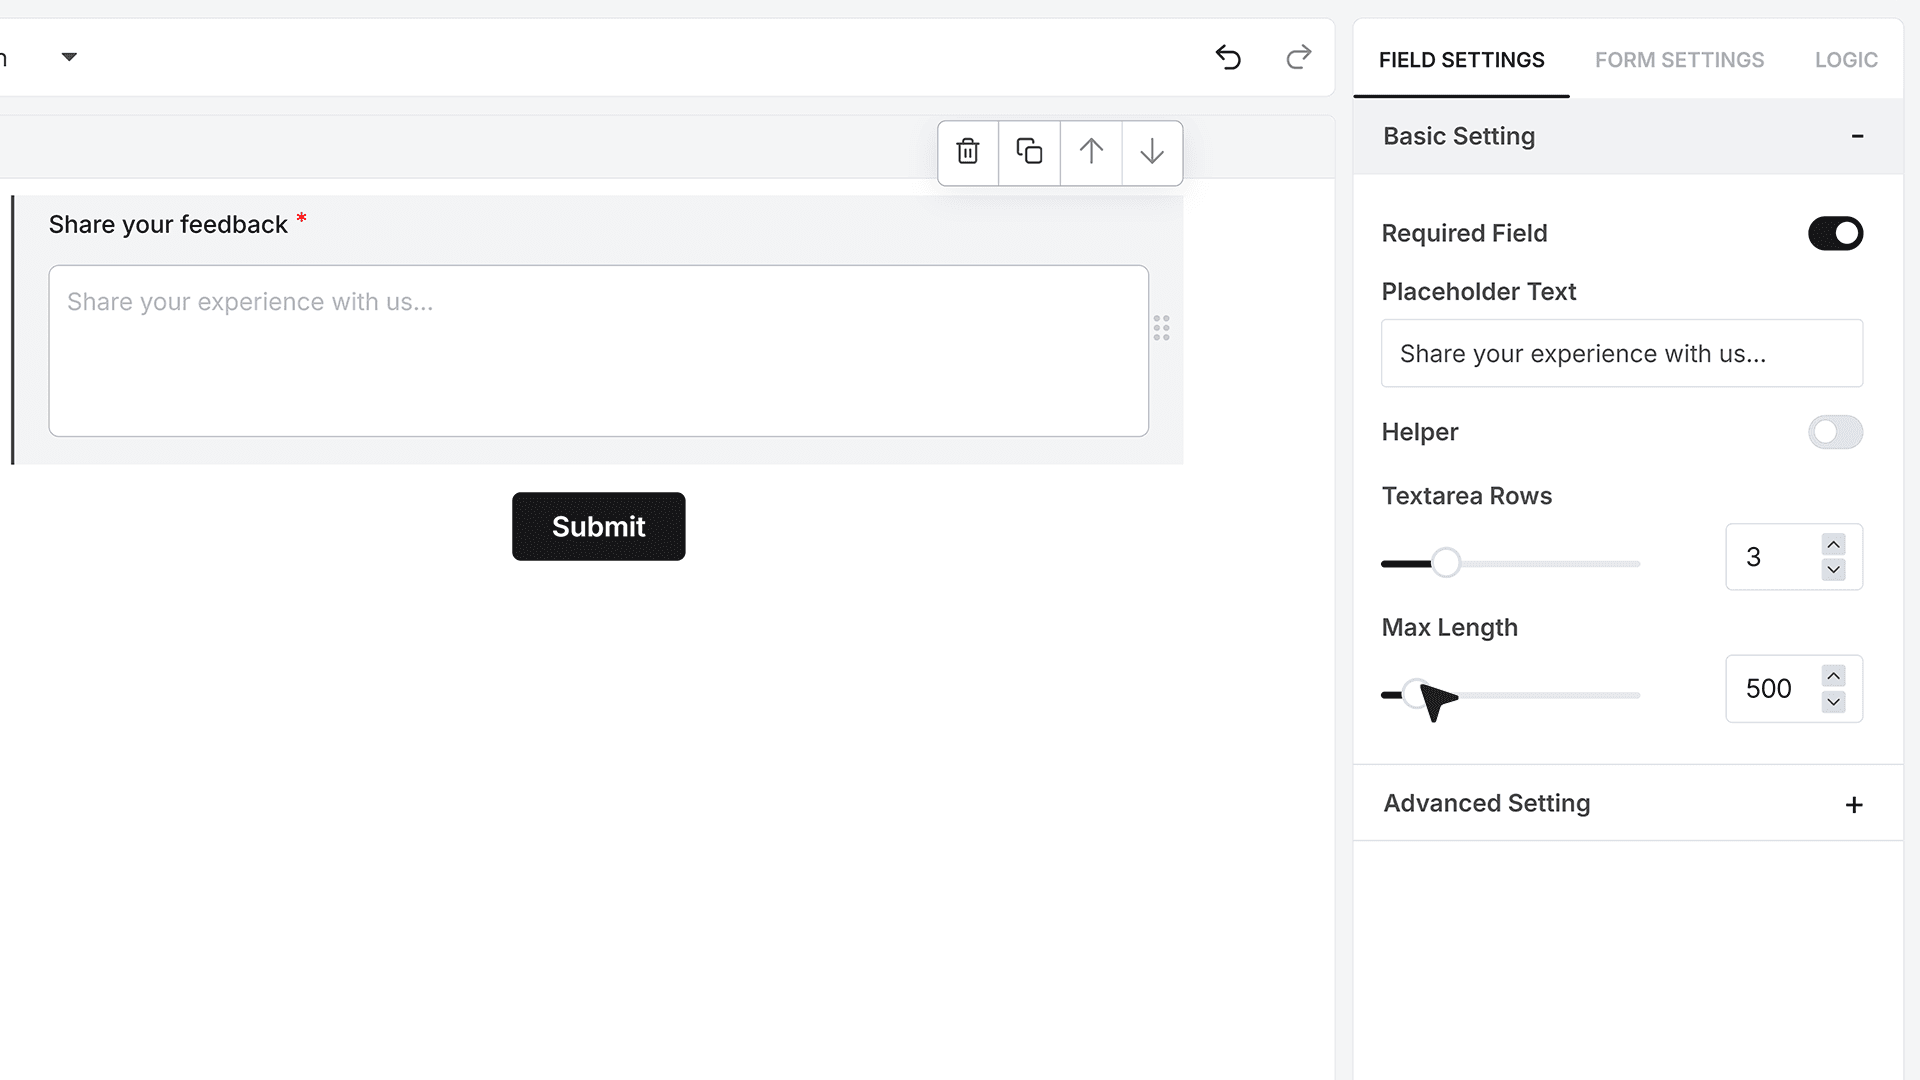Select the 'Share your feedback' field label
This screenshot has width=1920, height=1080.
[168, 224]
